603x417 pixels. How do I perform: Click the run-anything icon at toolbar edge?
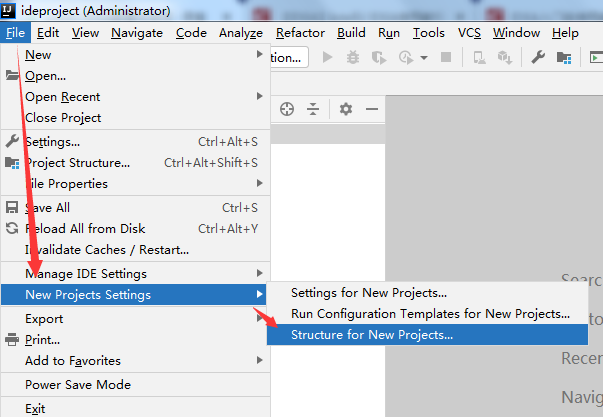point(596,57)
